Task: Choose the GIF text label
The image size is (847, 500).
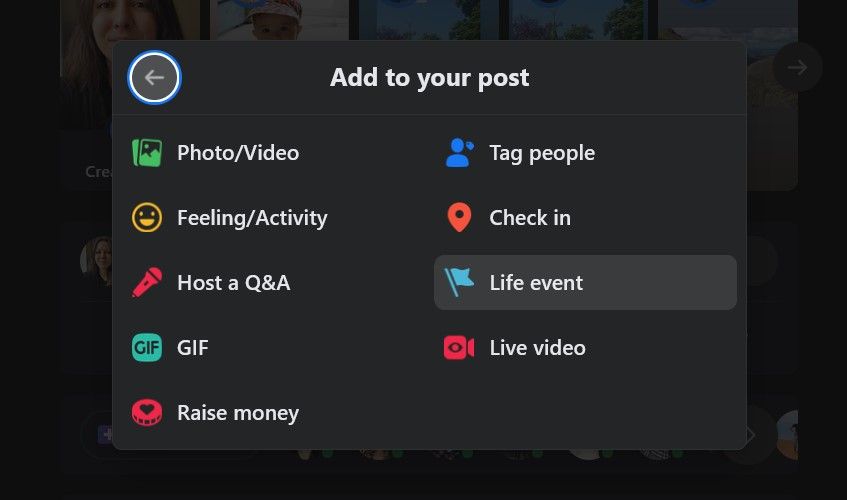Action: coord(192,348)
